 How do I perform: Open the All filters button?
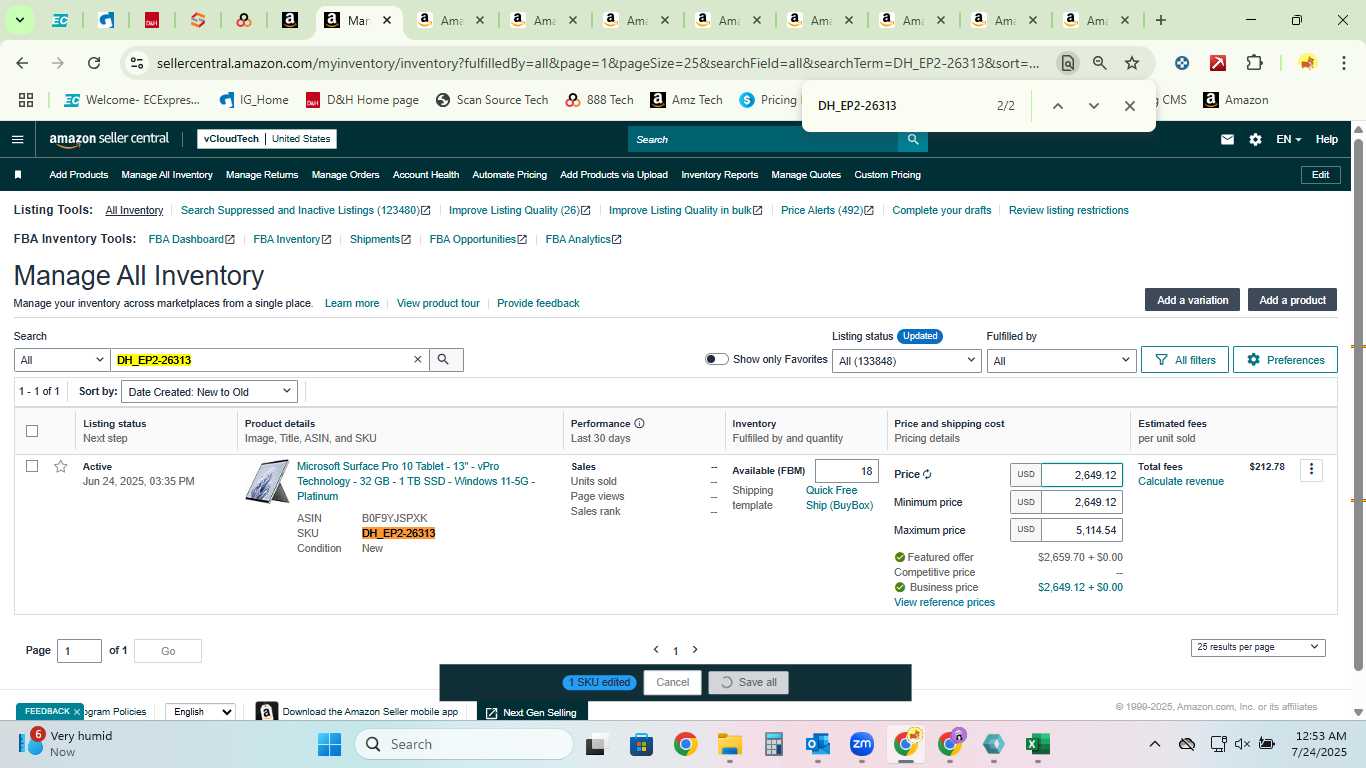[1185, 360]
